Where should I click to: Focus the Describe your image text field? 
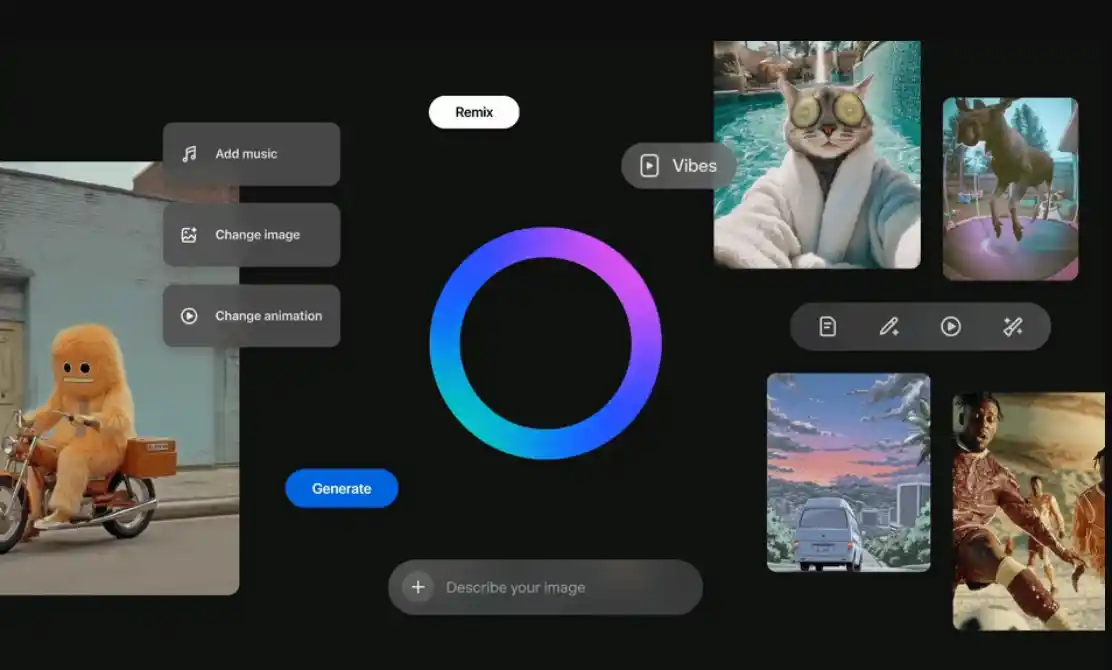coord(560,587)
